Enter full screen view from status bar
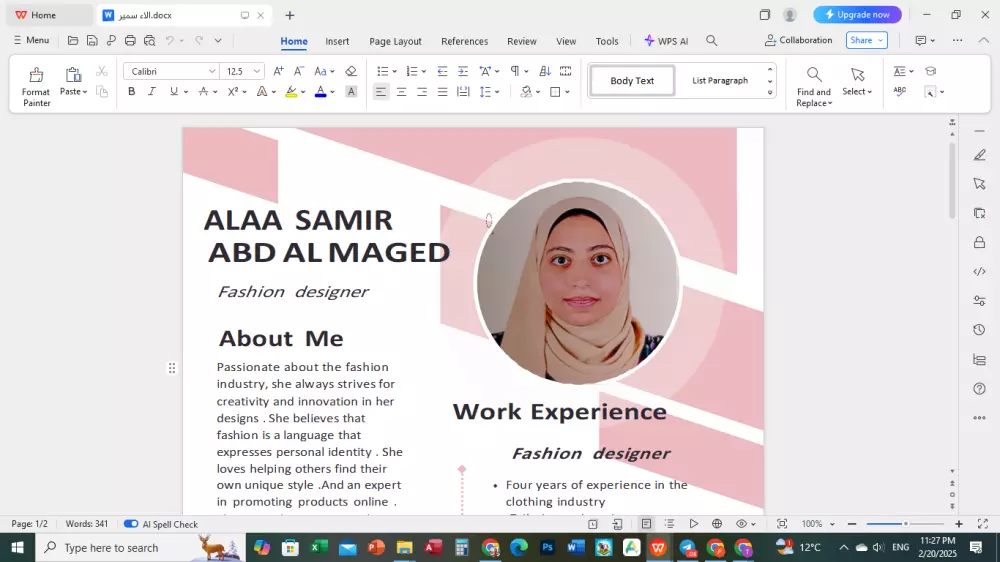 pyautogui.click(x=982, y=524)
